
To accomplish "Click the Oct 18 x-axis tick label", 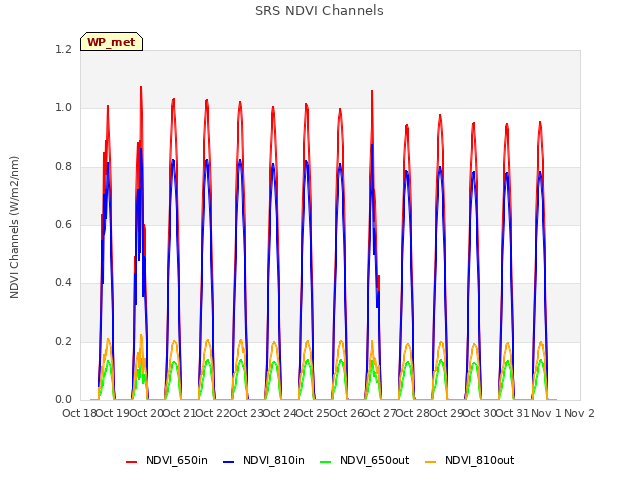I will pyautogui.click(x=79, y=413).
